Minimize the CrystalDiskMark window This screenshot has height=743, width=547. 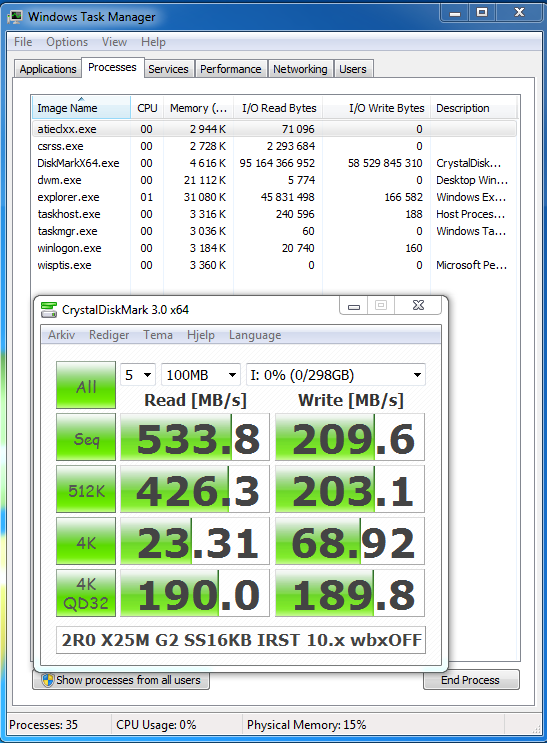point(354,306)
